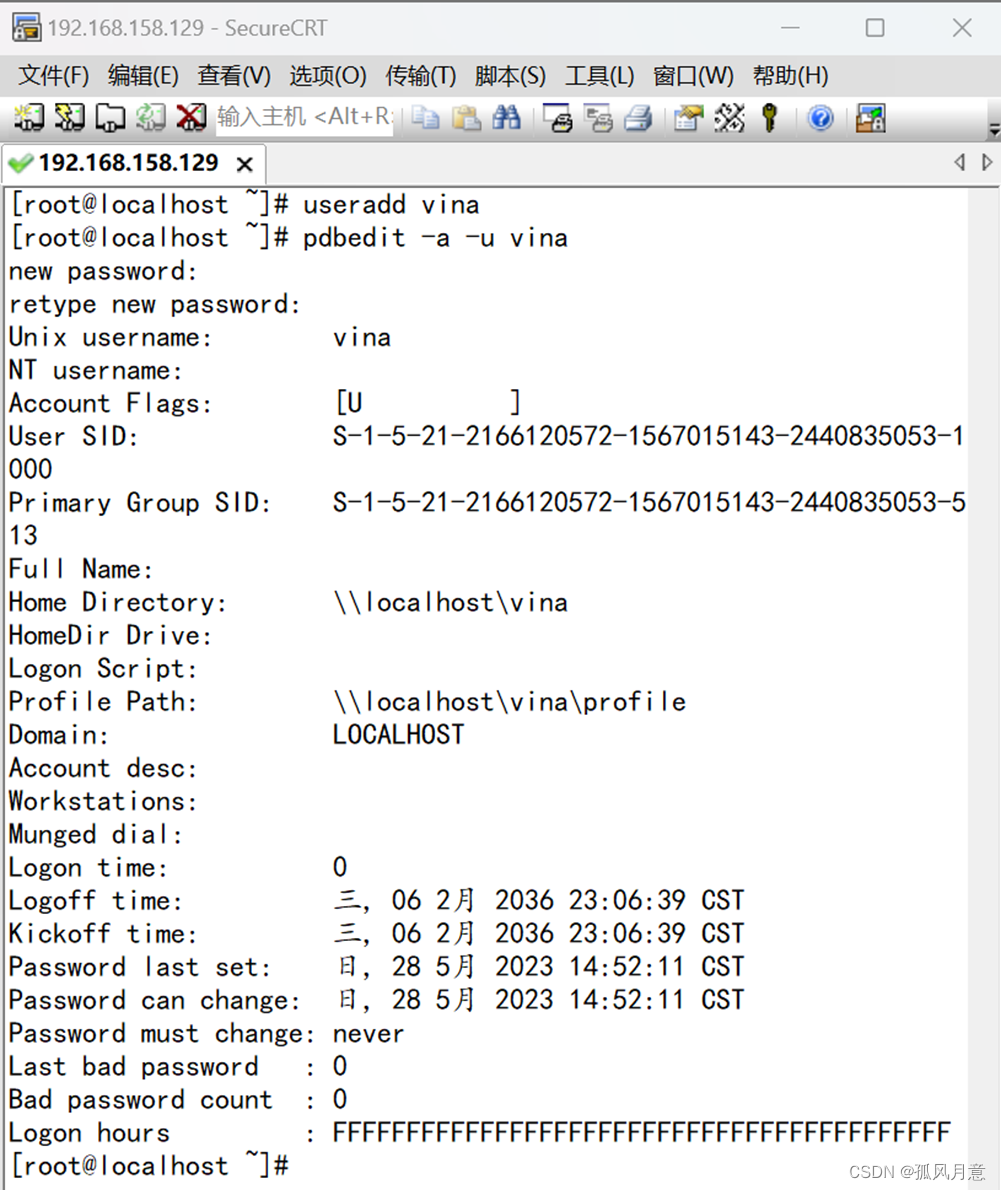The width and height of the screenshot is (1001, 1190).
Task: Click the next-tab arrow near the tab bar
Action: point(986,162)
